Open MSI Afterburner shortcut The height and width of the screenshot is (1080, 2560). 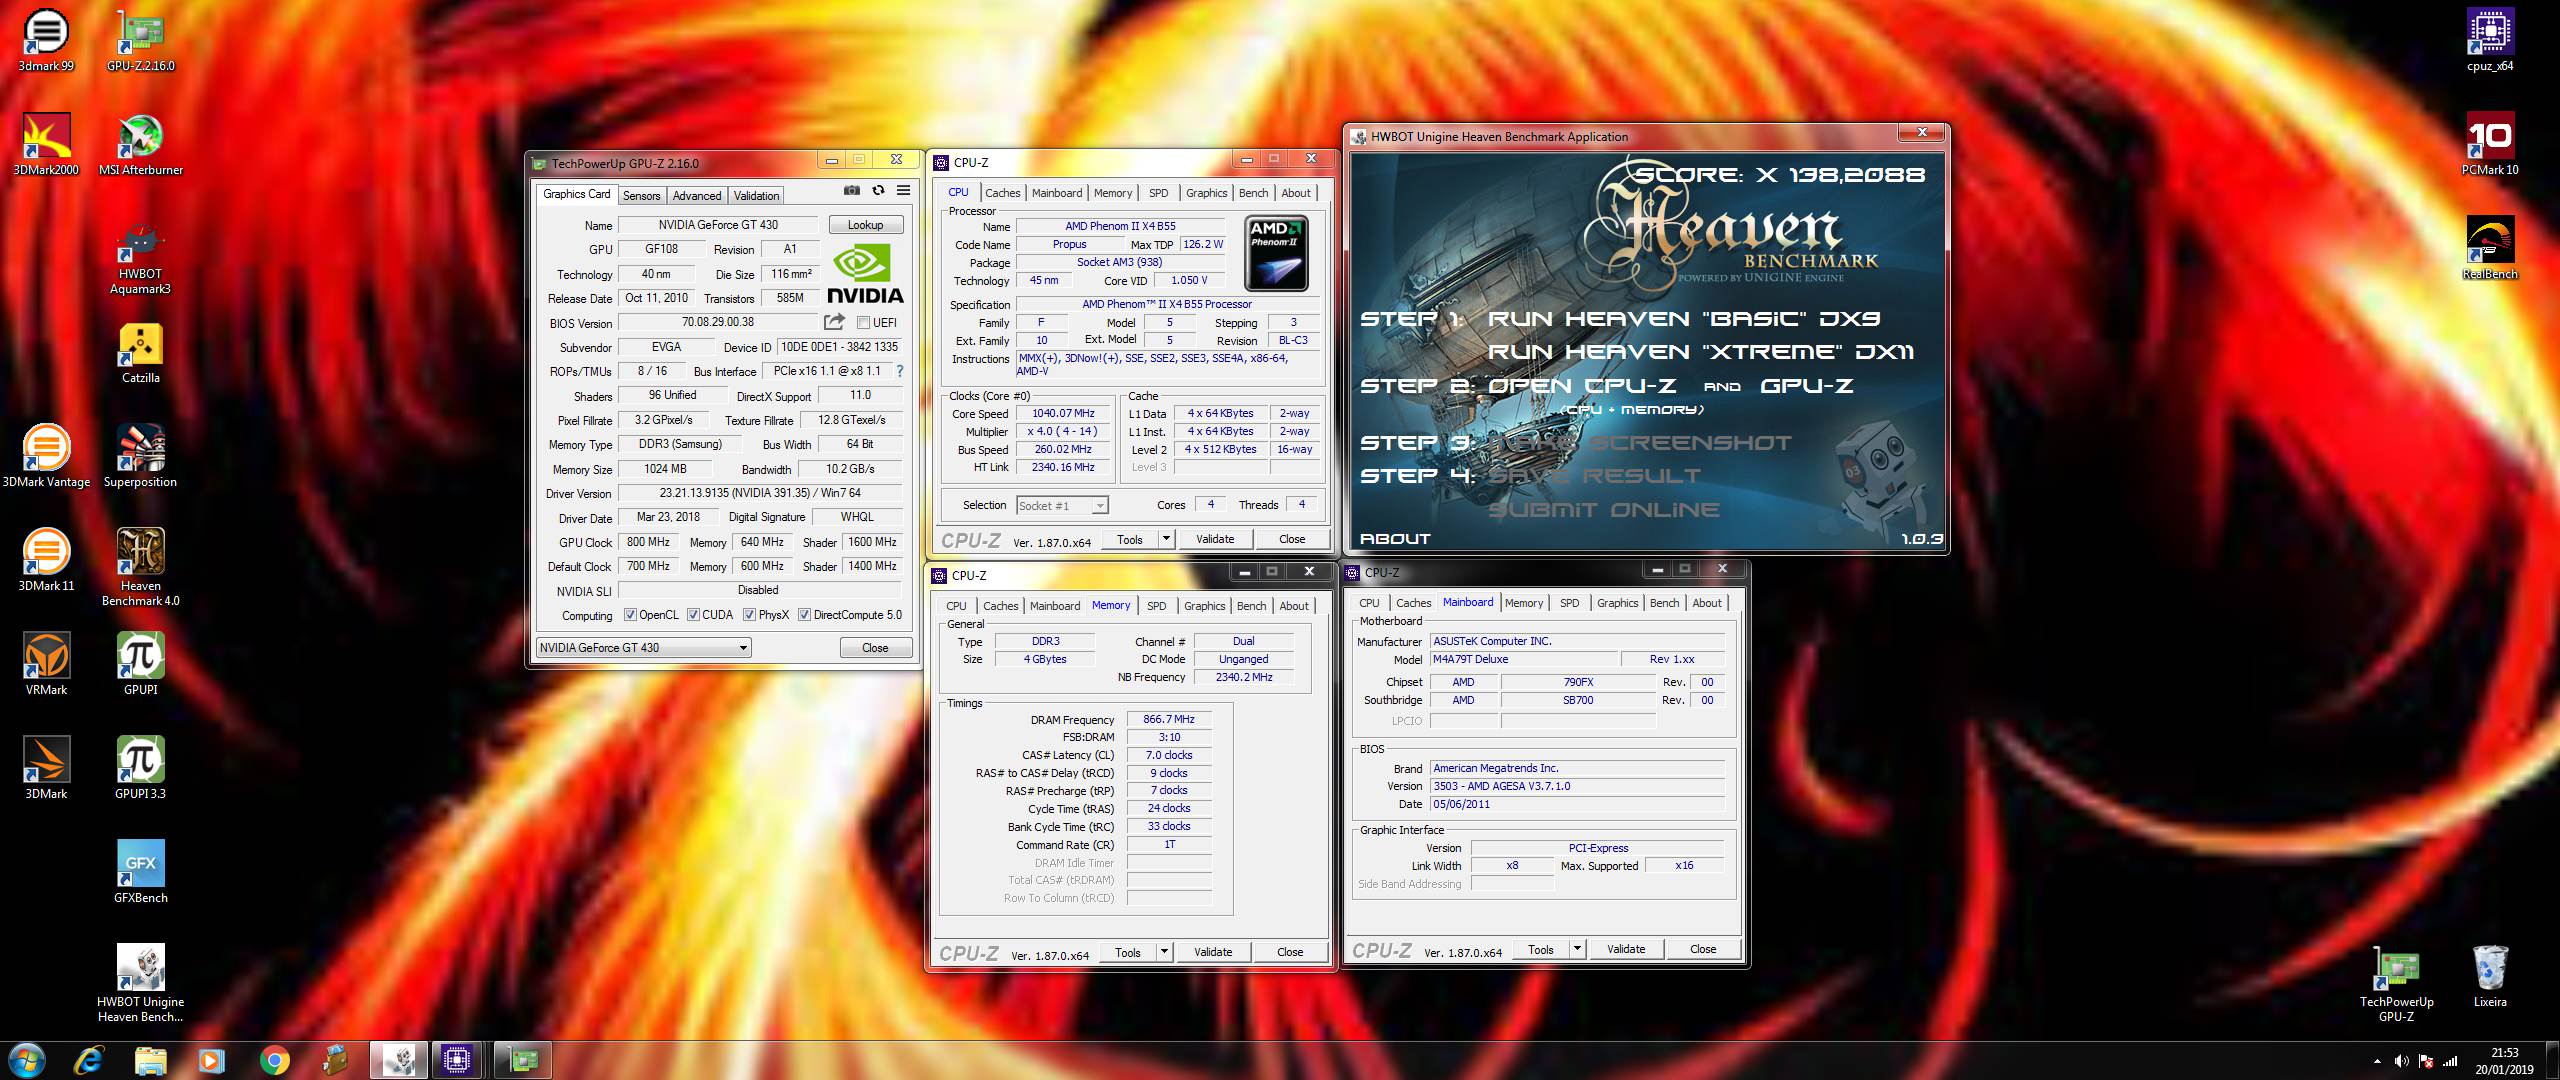(141, 144)
